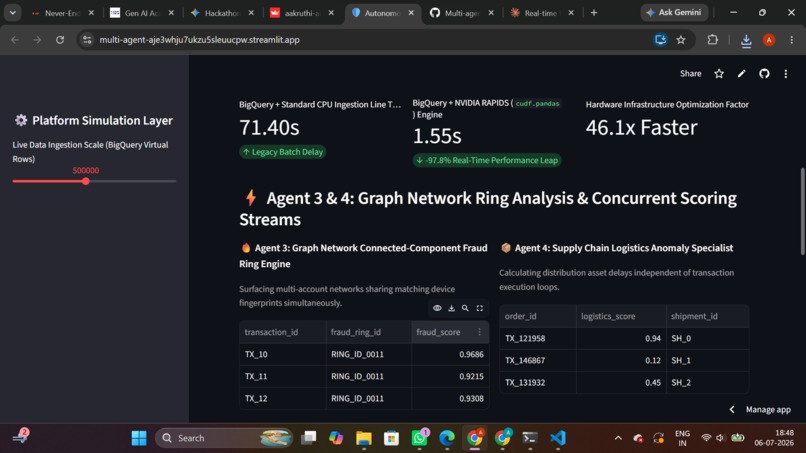Search the fraud ring table
806x453 pixels.
pos(465,308)
